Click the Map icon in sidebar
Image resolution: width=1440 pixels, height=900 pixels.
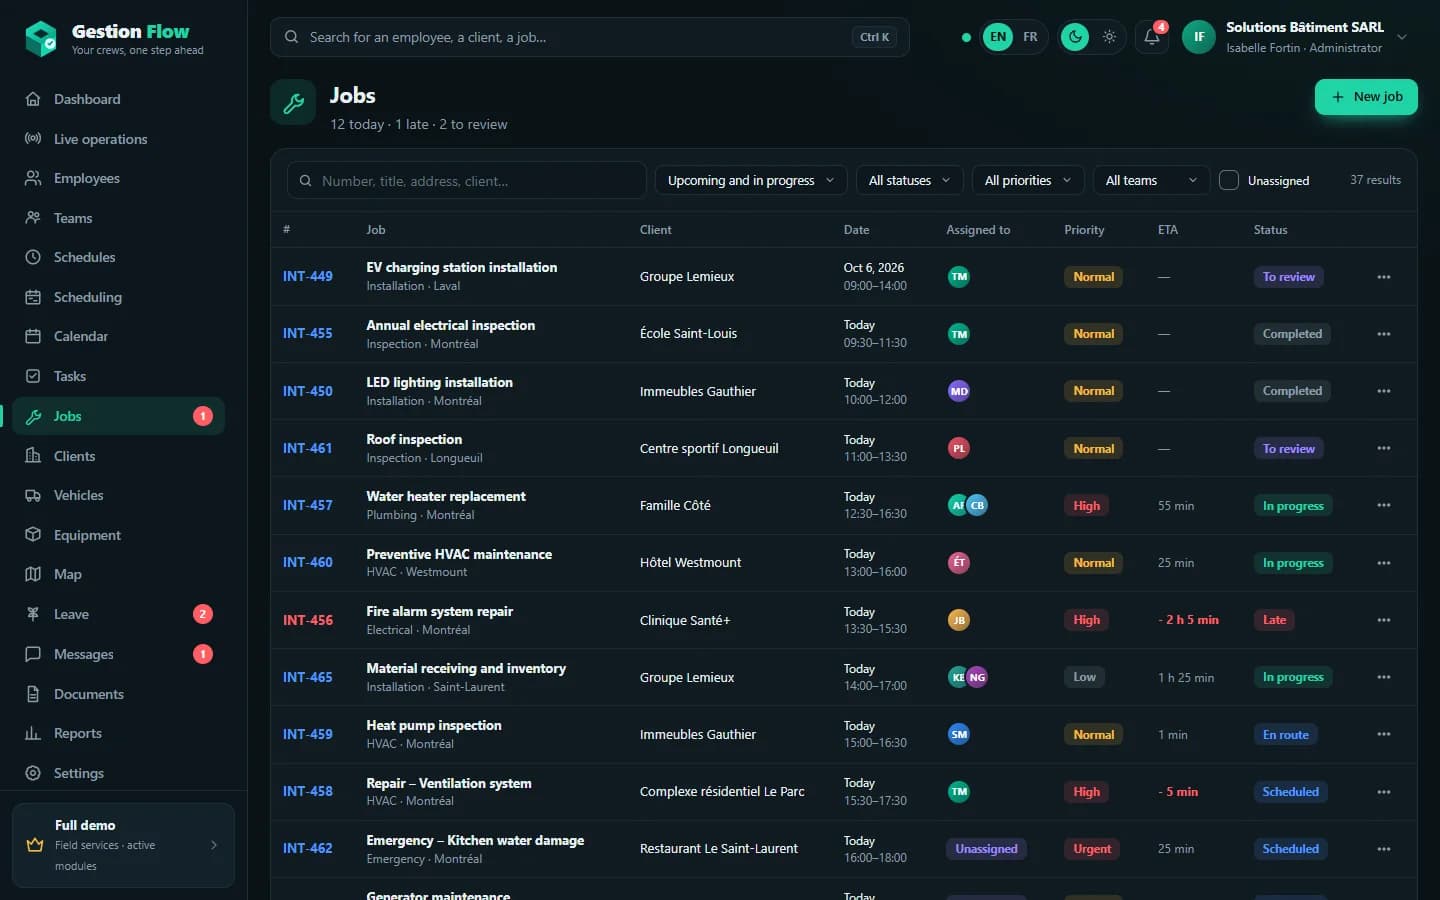click(x=33, y=574)
